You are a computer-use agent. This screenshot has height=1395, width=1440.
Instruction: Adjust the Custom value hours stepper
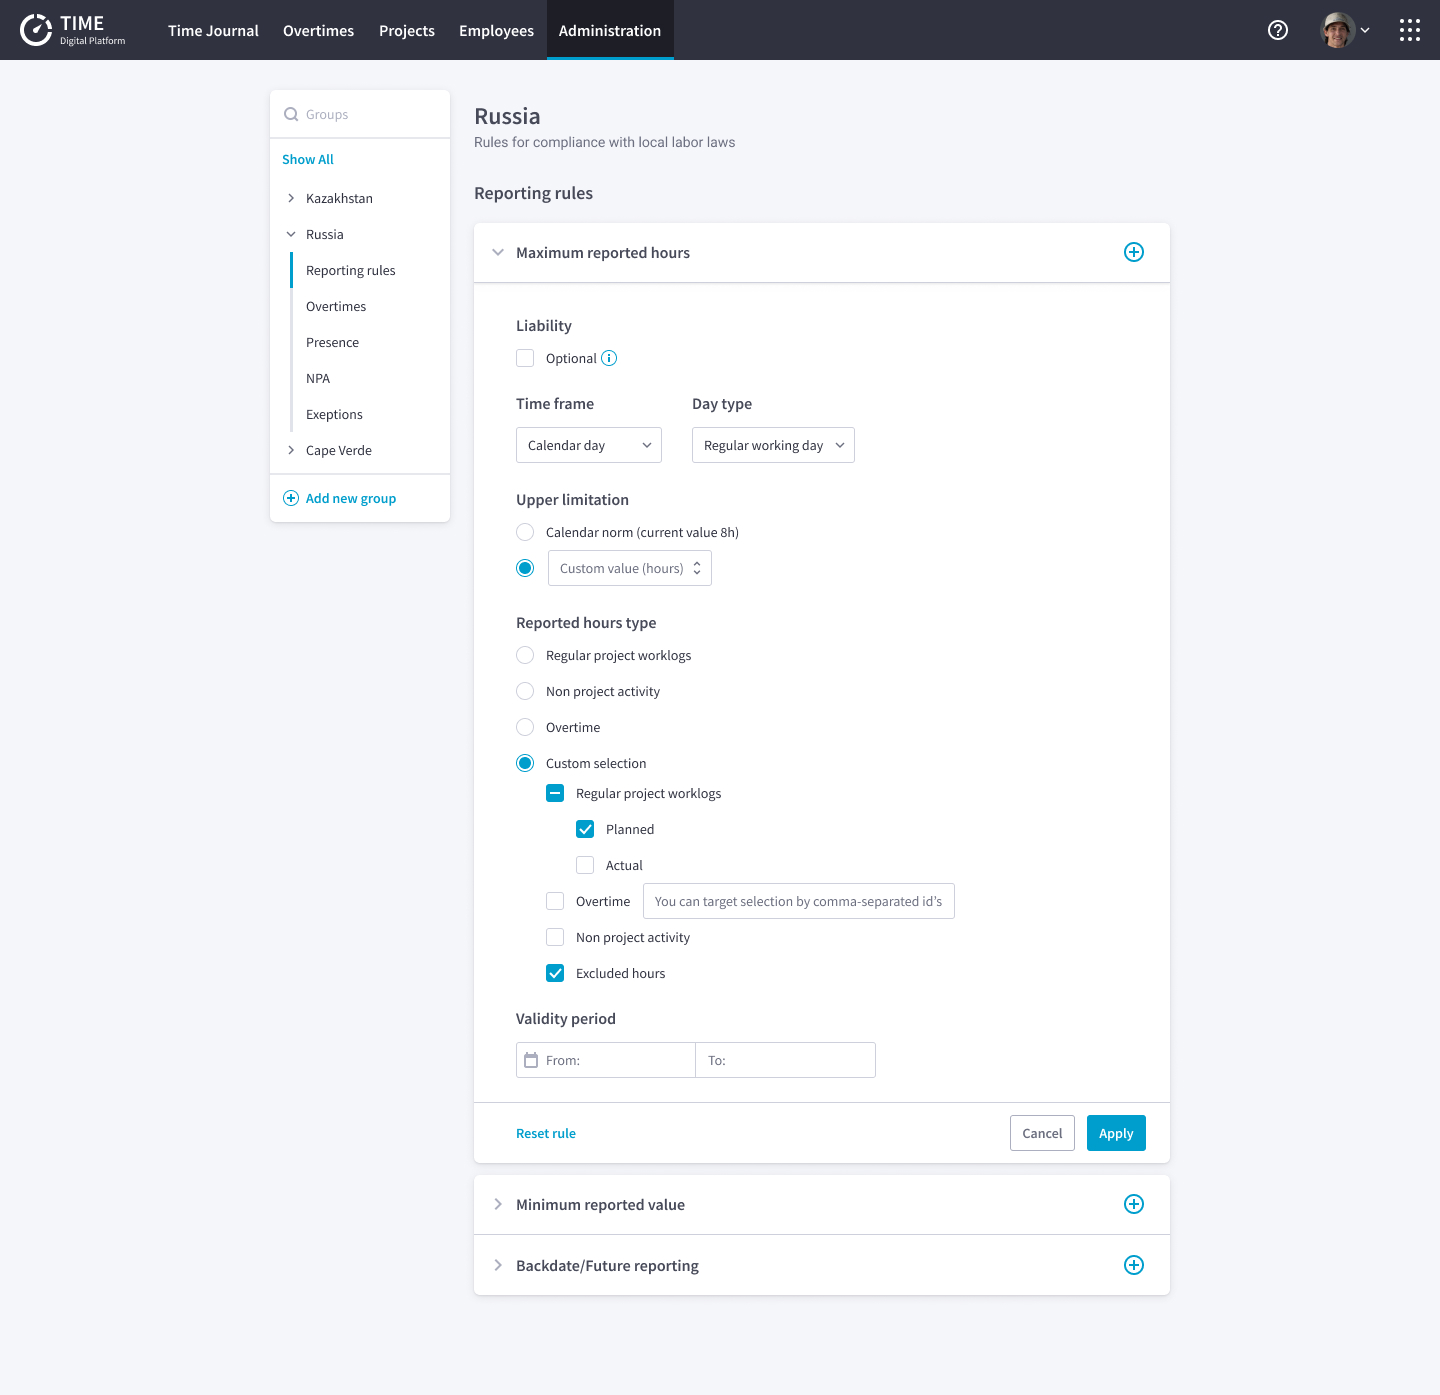click(697, 568)
